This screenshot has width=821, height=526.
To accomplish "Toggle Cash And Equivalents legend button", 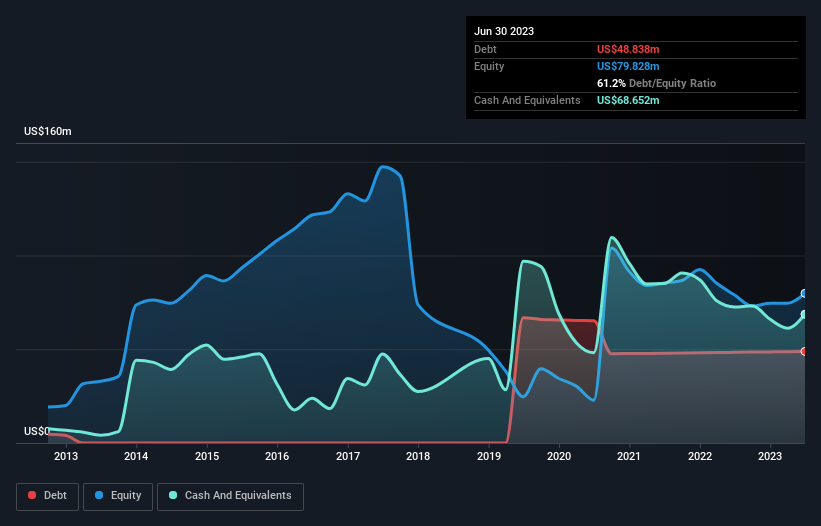I will pos(230,496).
